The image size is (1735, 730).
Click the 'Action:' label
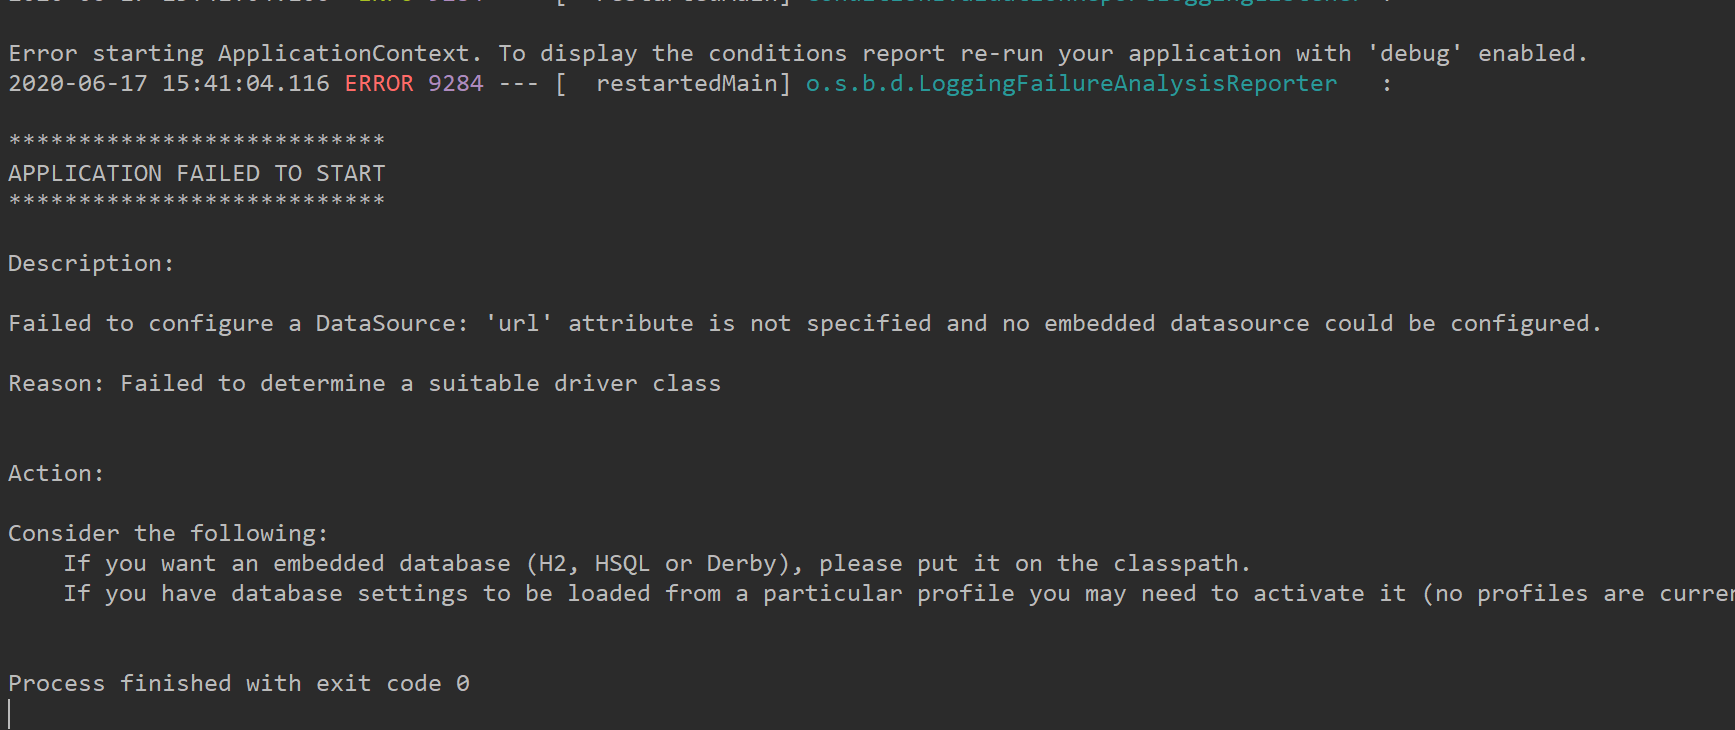coord(56,474)
